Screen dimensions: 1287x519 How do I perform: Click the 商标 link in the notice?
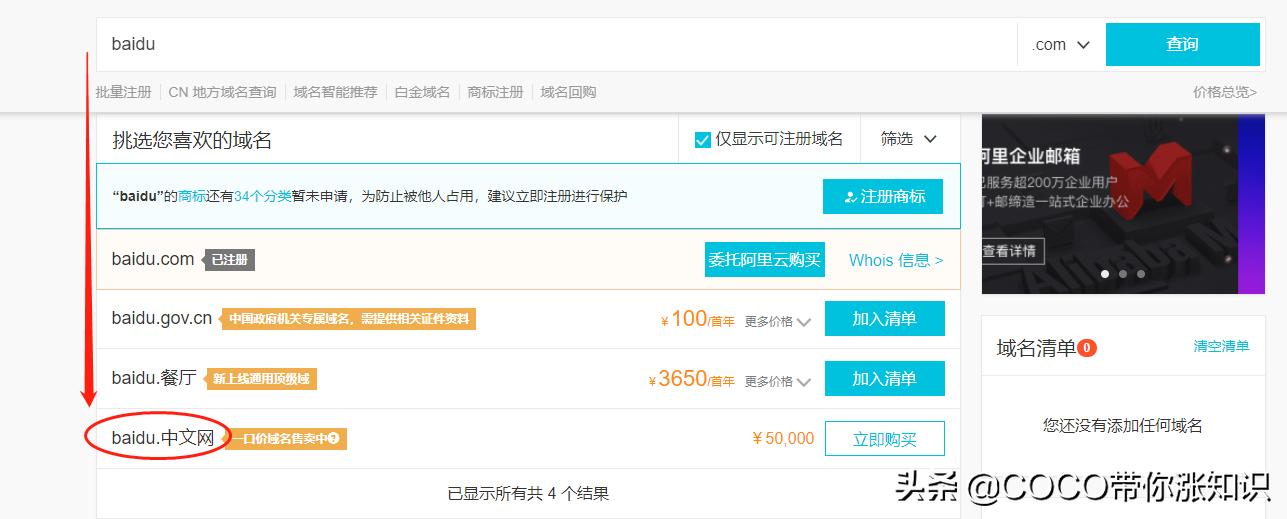[192, 196]
